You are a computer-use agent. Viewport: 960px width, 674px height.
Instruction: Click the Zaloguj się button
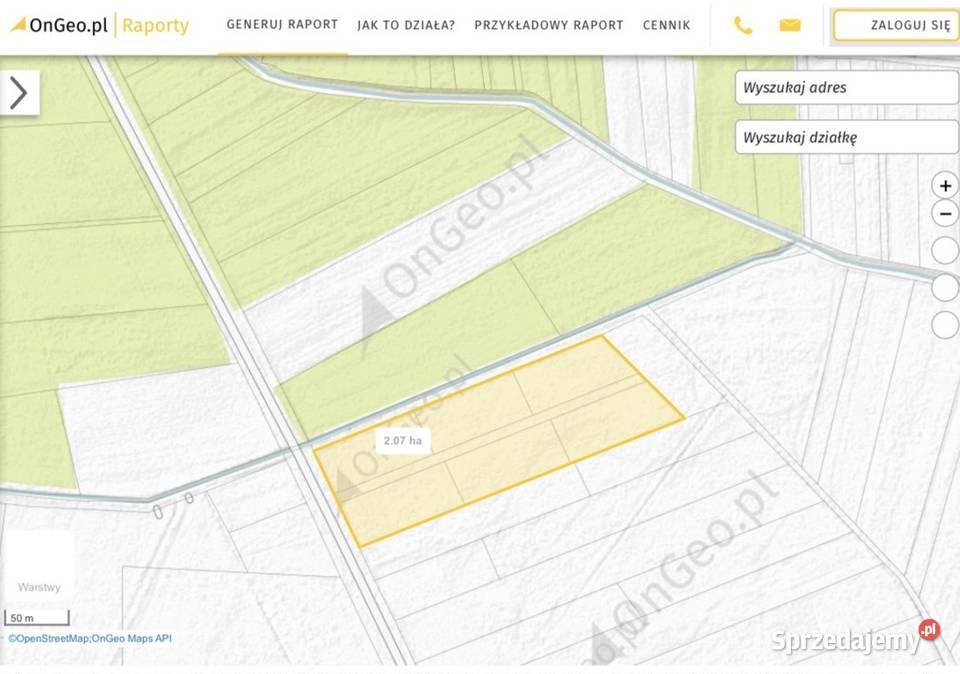pos(895,25)
